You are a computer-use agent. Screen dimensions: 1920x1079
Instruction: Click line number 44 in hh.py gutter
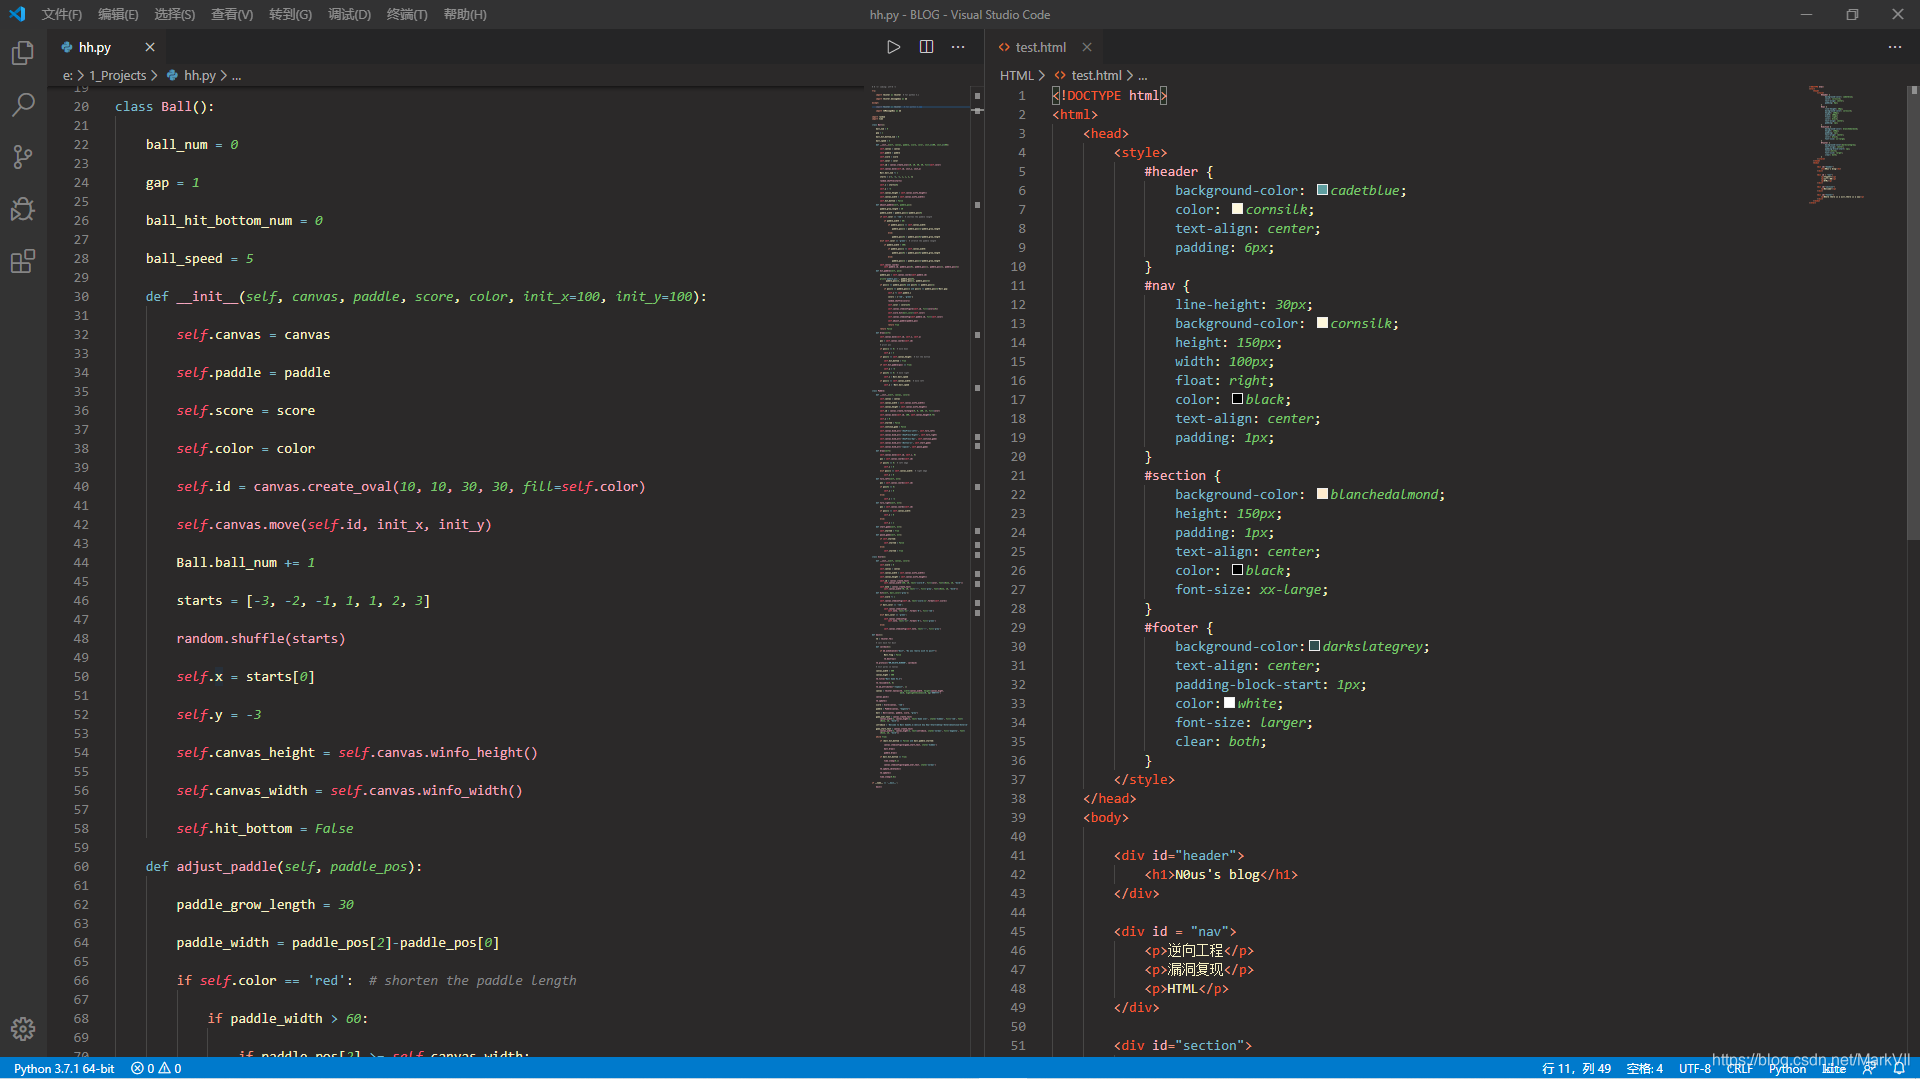pyautogui.click(x=81, y=562)
